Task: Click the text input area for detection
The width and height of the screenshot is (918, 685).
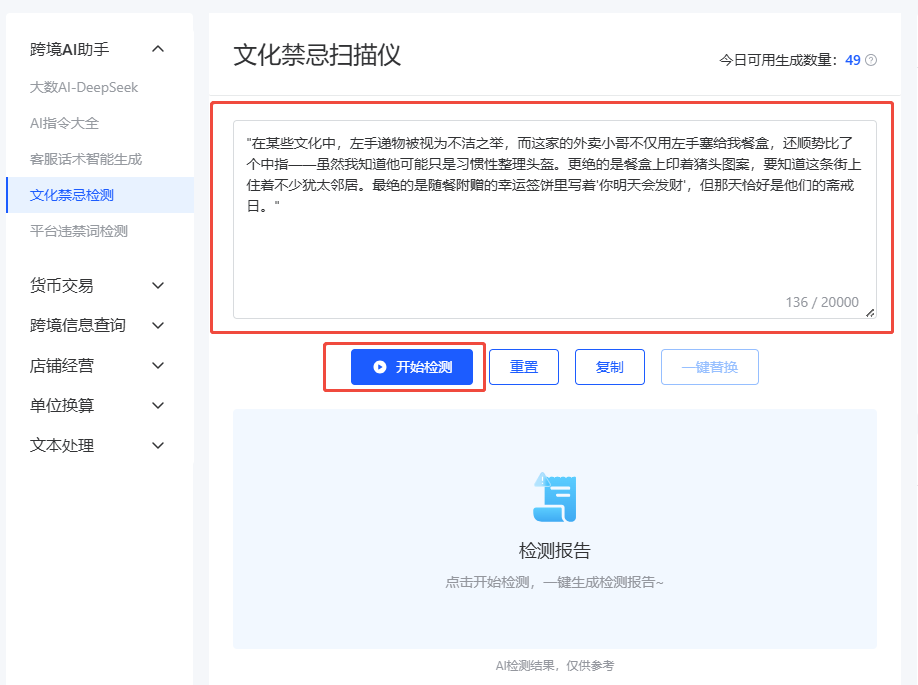Action: point(554,220)
